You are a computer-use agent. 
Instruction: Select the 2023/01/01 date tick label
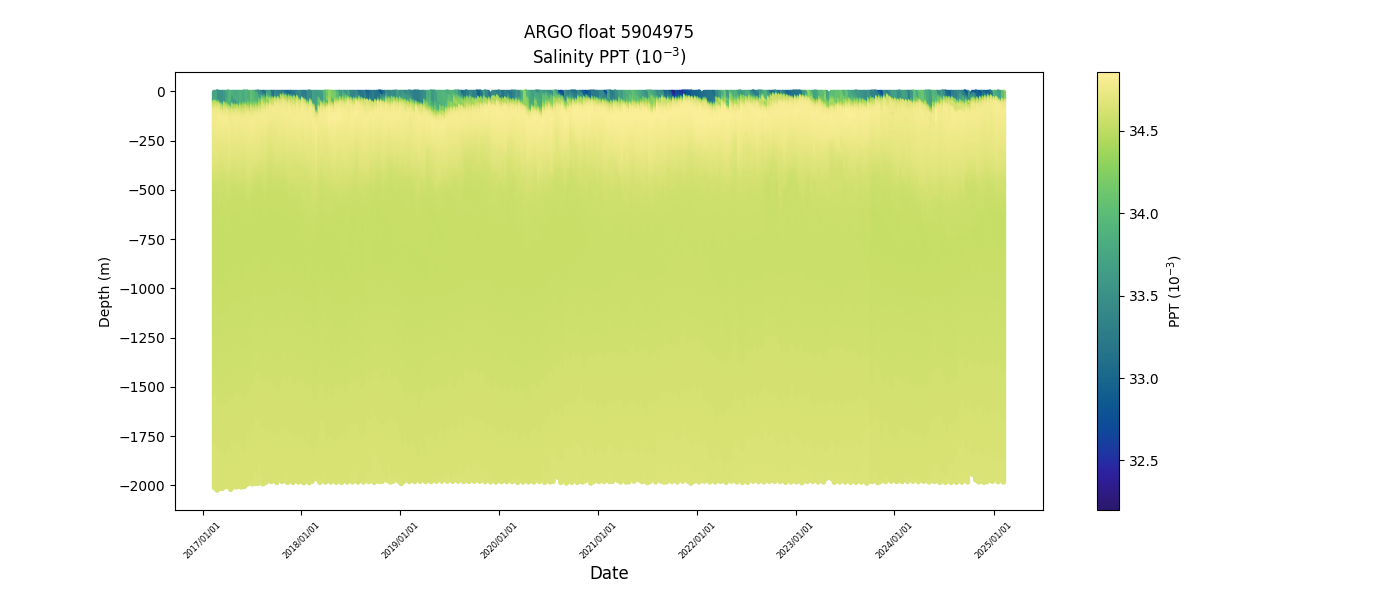click(796, 540)
